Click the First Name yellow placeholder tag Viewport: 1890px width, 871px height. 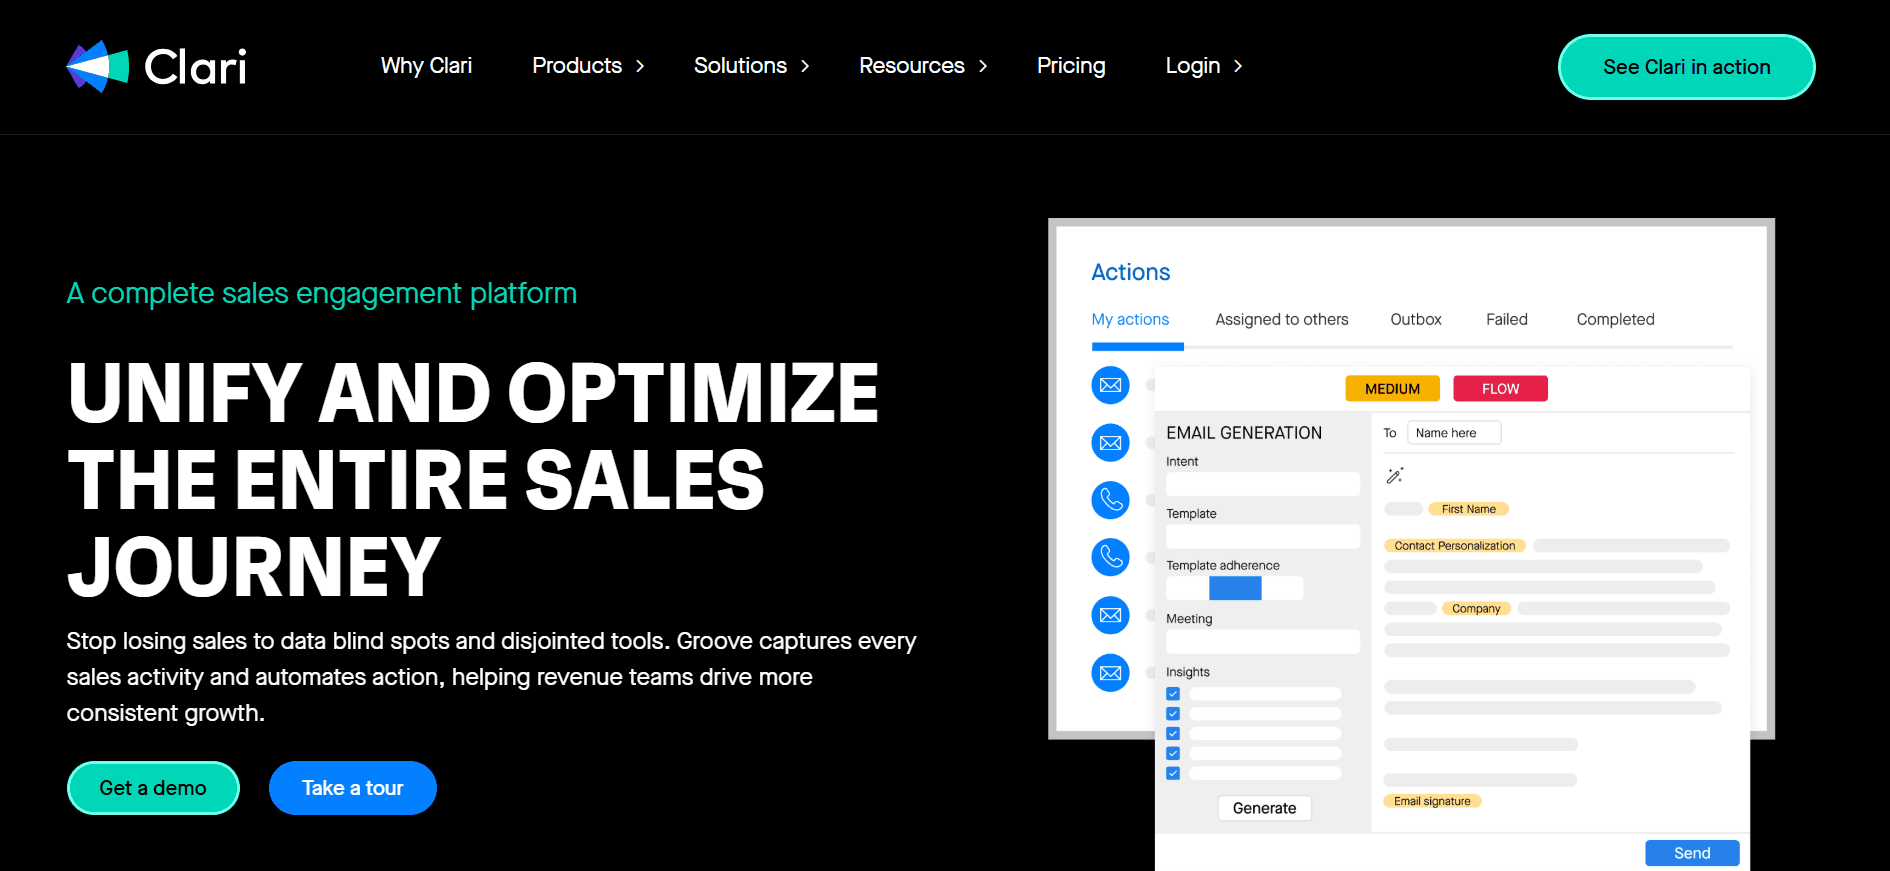[x=1468, y=509]
